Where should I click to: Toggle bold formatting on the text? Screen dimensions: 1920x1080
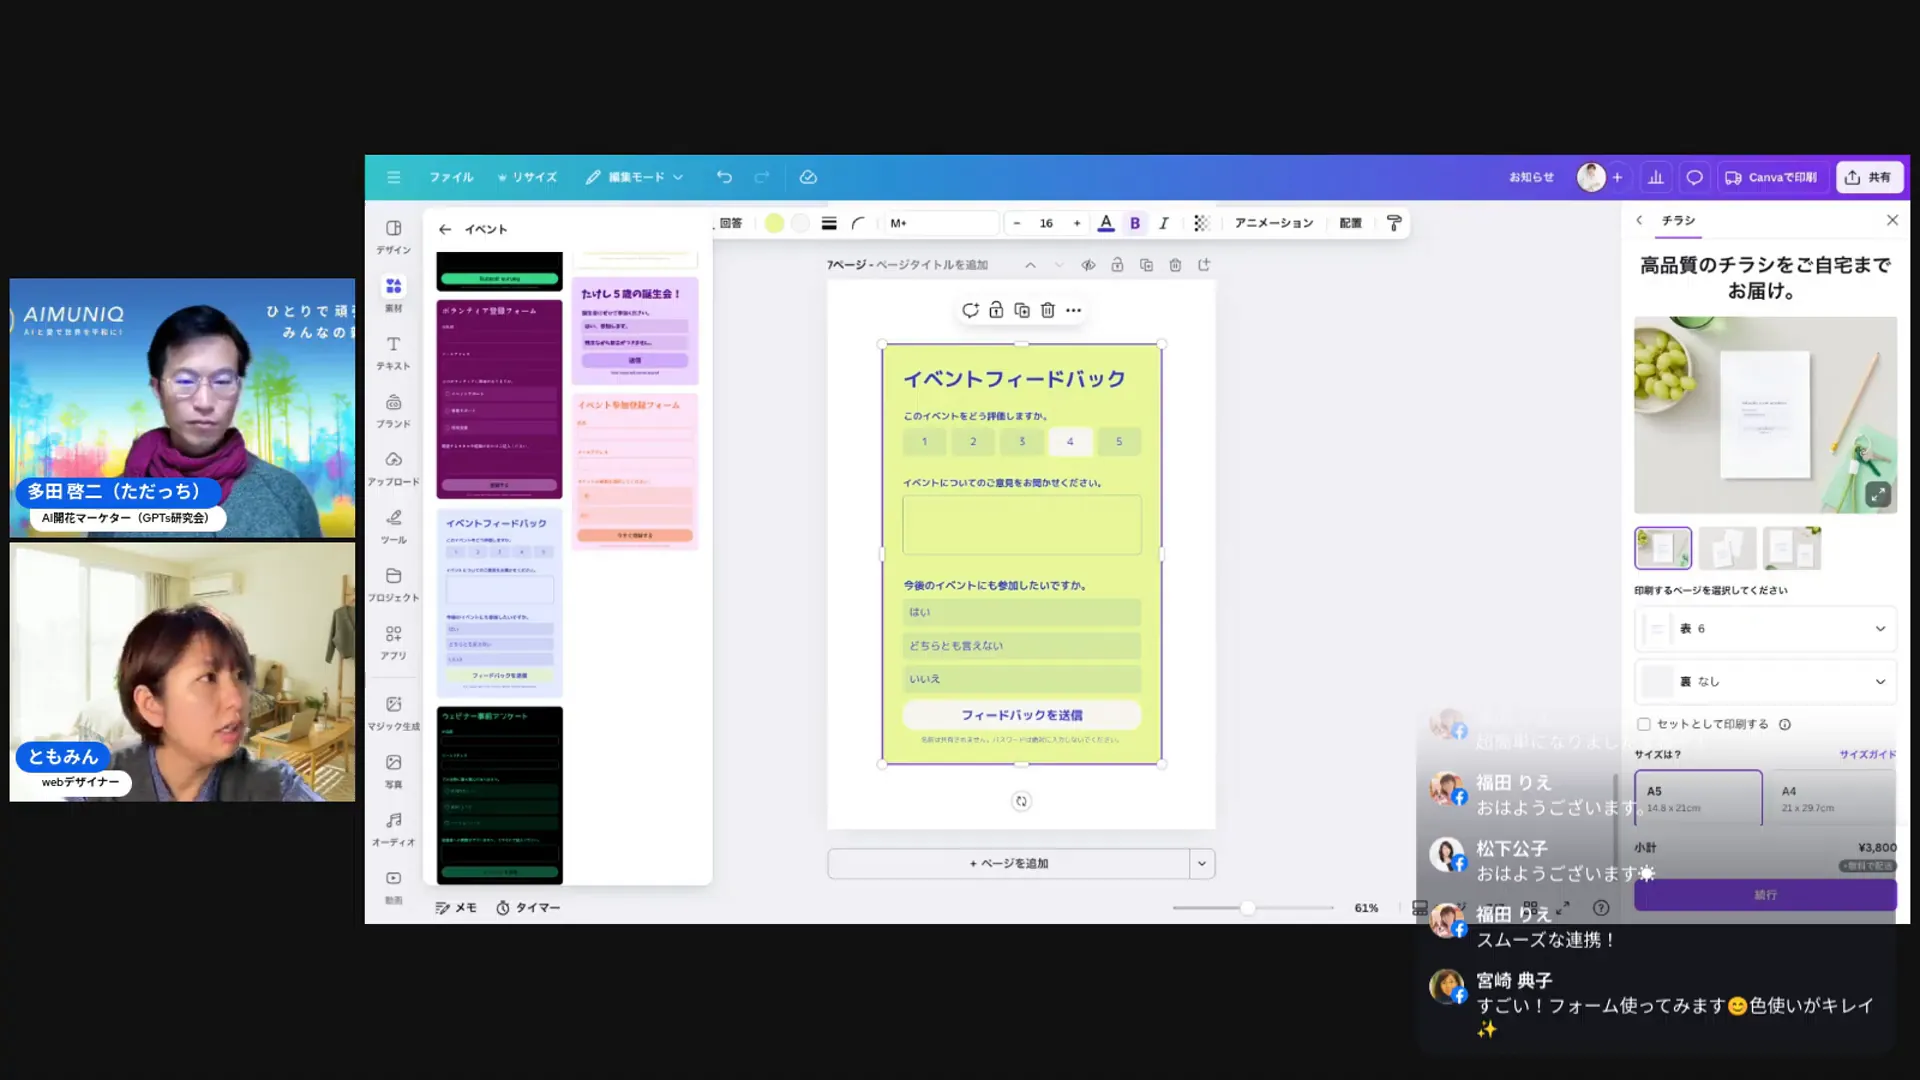coord(1135,223)
